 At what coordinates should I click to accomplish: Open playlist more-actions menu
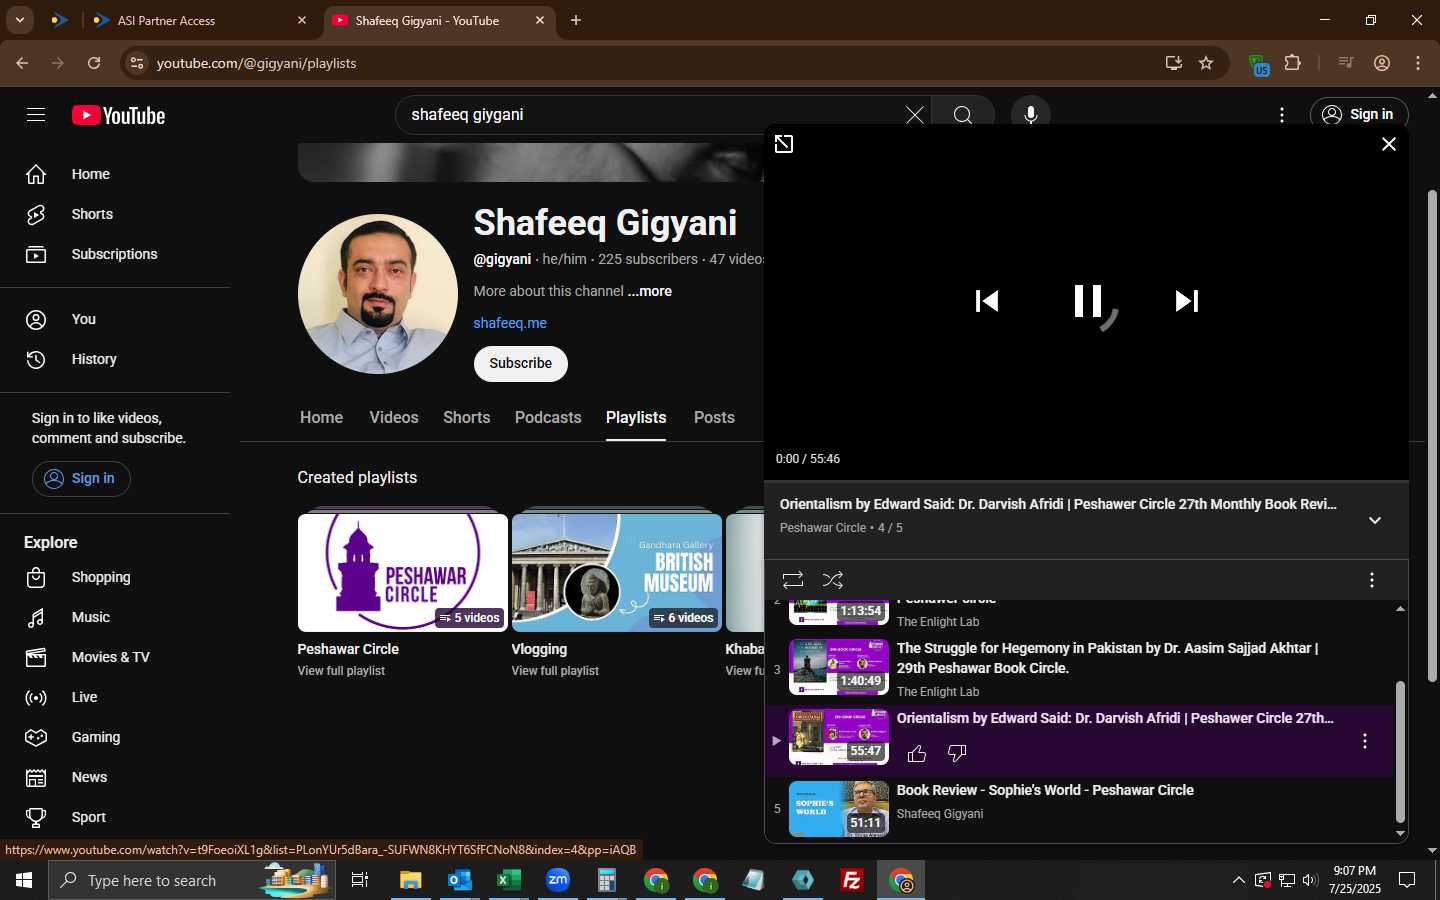tap(1372, 580)
